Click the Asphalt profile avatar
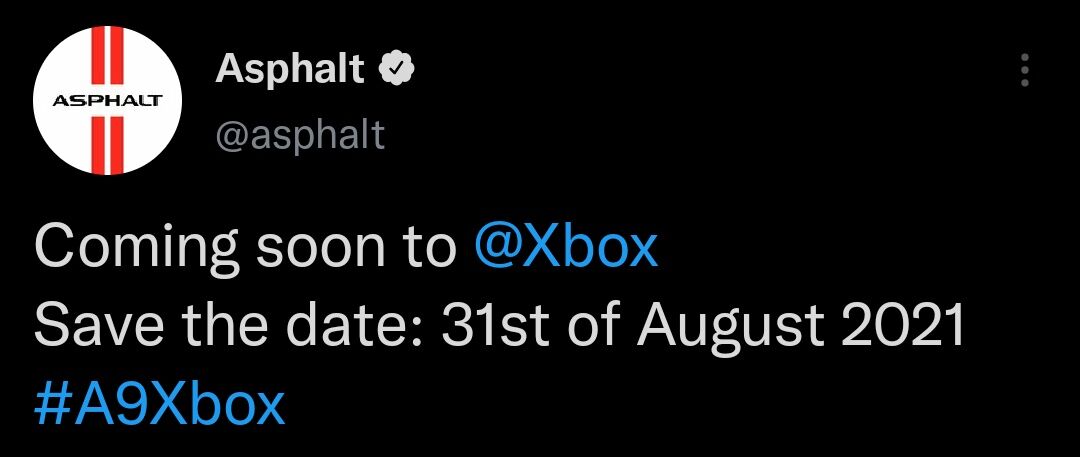This screenshot has width=1080, height=457. point(108,102)
